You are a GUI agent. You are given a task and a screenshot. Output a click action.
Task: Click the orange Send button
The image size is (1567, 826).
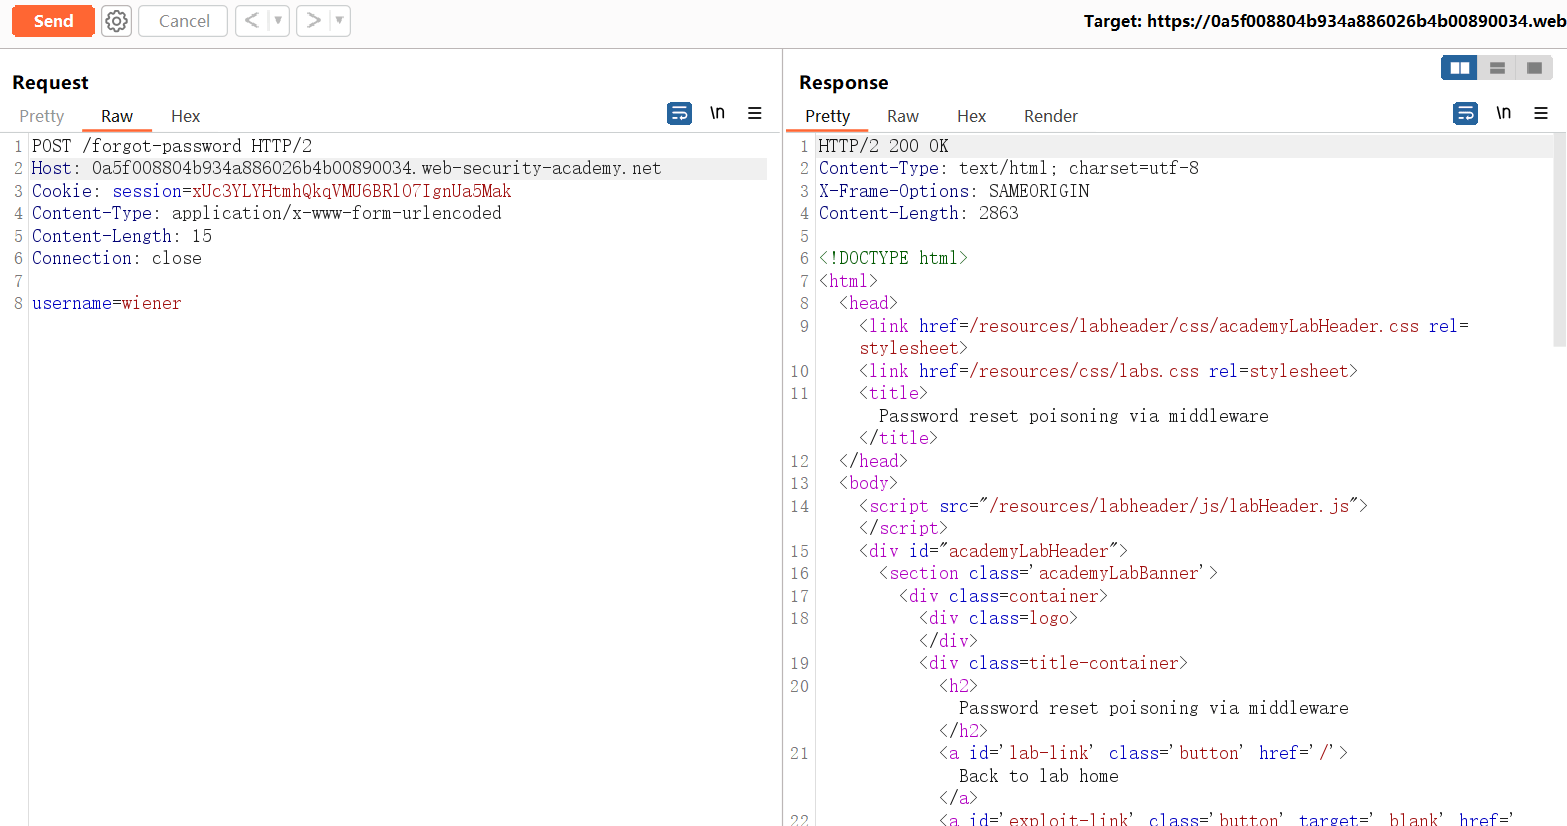[53, 21]
